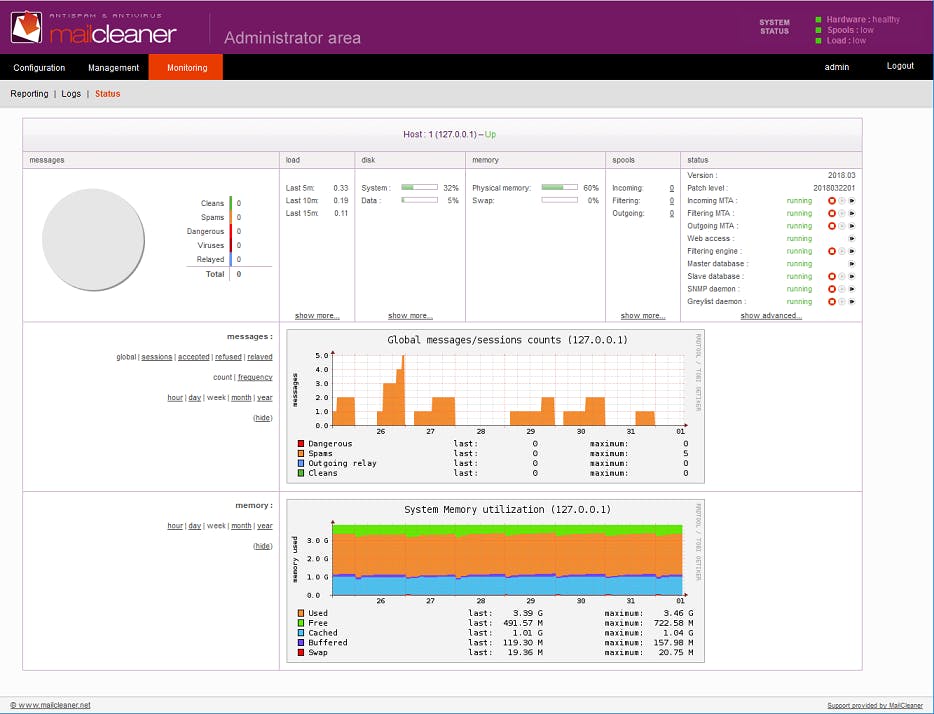The width and height of the screenshot is (934, 714).
Task: Click the Physical memory usage bar
Action: pos(559,188)
